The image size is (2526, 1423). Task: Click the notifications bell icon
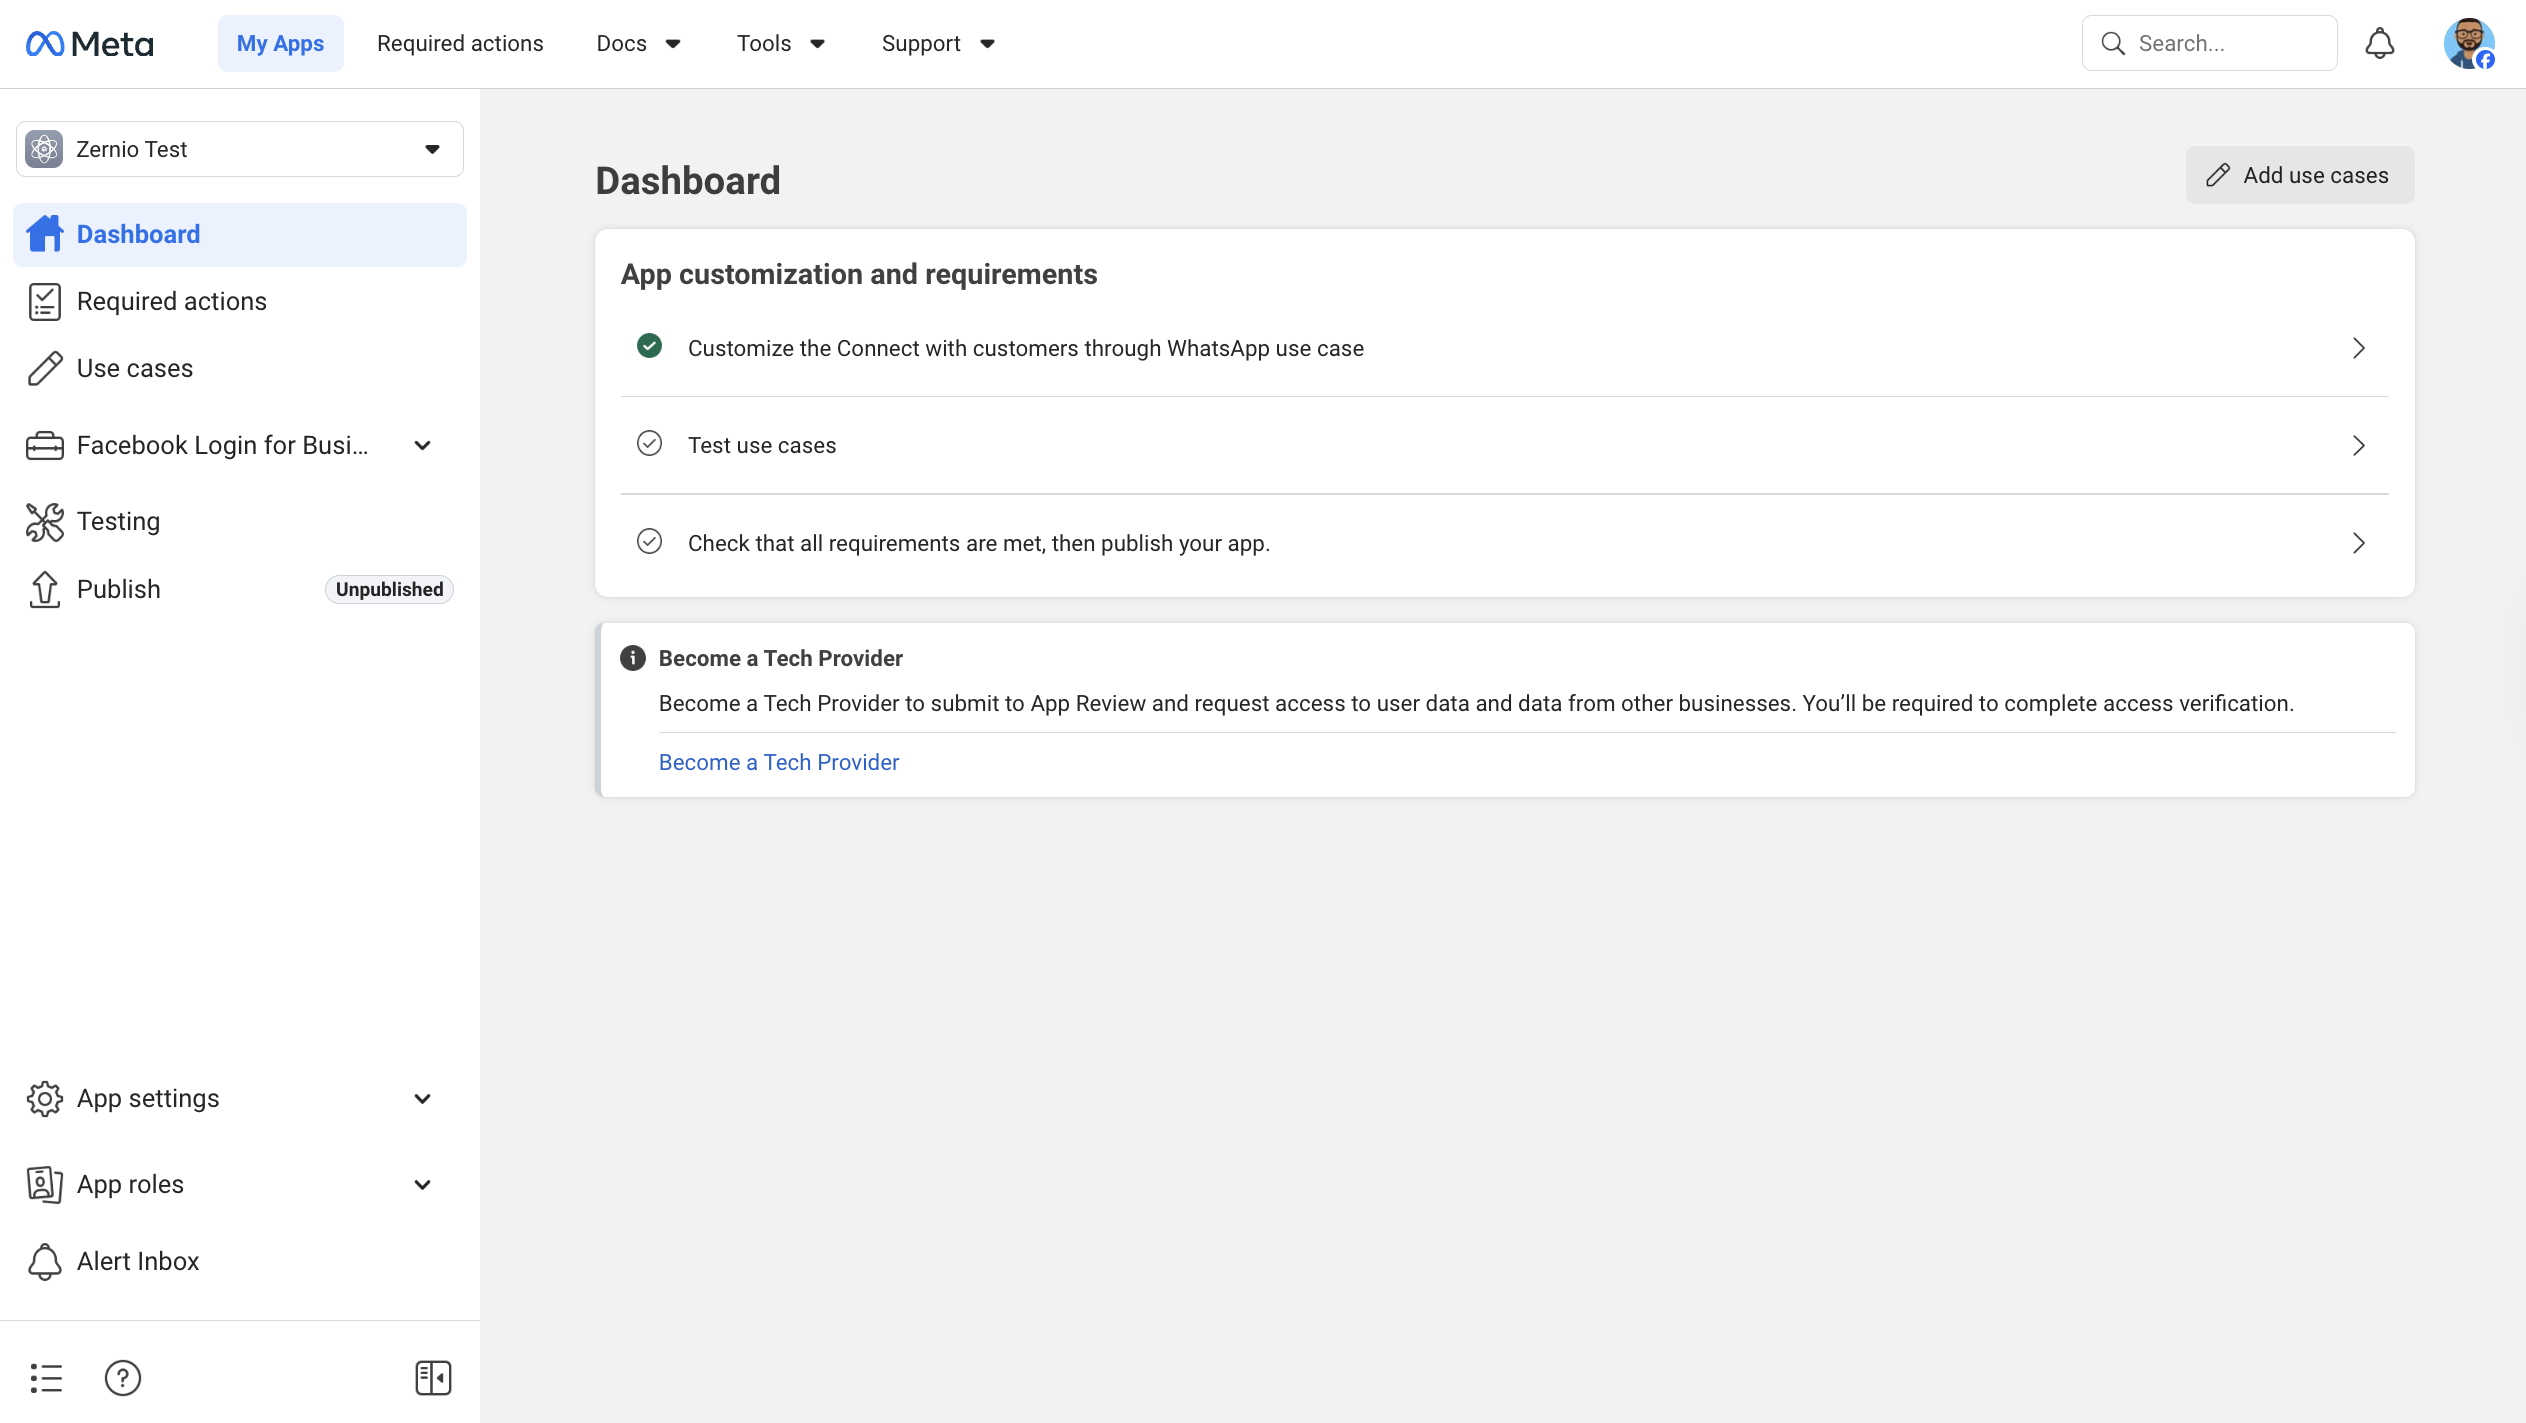pos(2379,43)
